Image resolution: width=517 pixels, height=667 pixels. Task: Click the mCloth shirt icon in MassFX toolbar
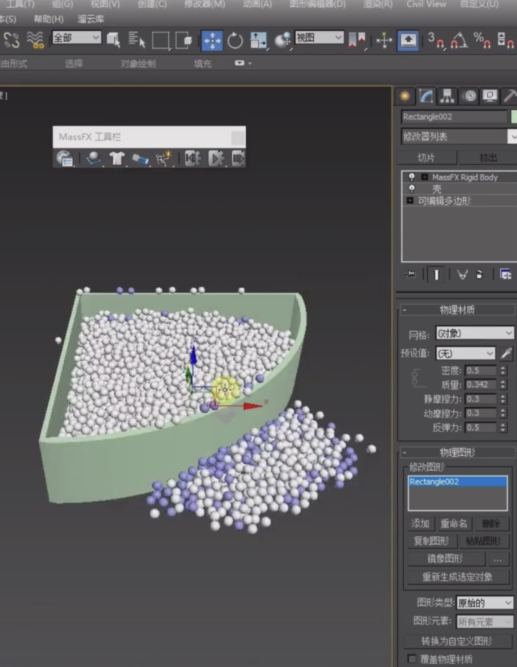[117, 158]
